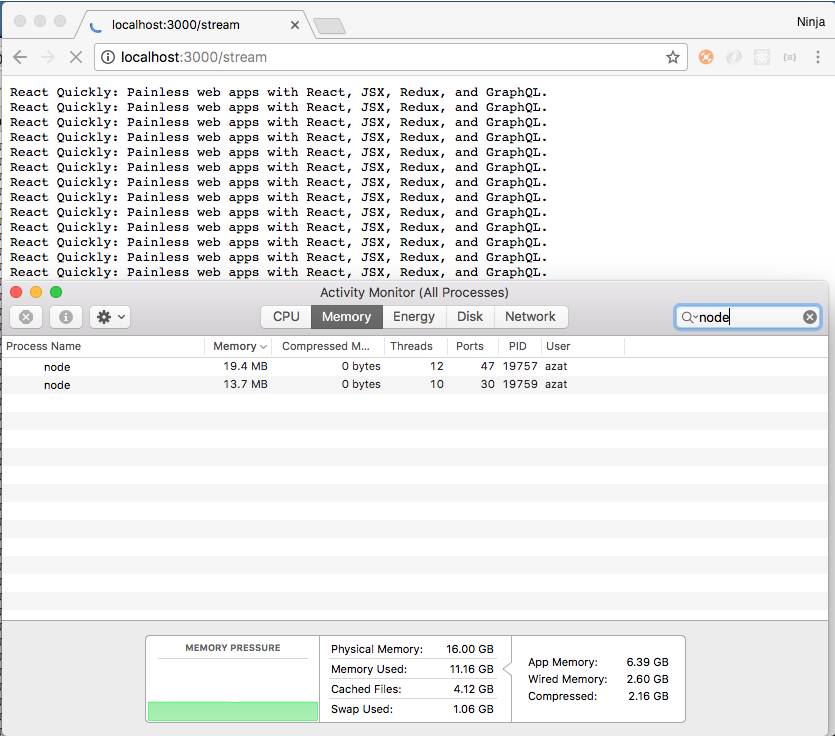Click the orange circular extension icon
The width and height of the screenshot is (835, 736).
pyautogui.click(x=706, y=56)
